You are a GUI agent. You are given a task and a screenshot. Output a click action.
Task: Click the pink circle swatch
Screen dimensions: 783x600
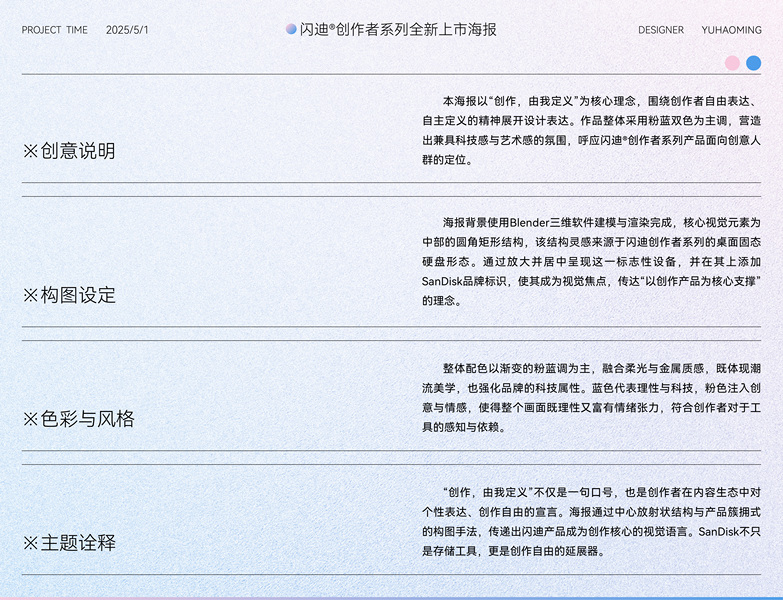click(x=732, y=63)
